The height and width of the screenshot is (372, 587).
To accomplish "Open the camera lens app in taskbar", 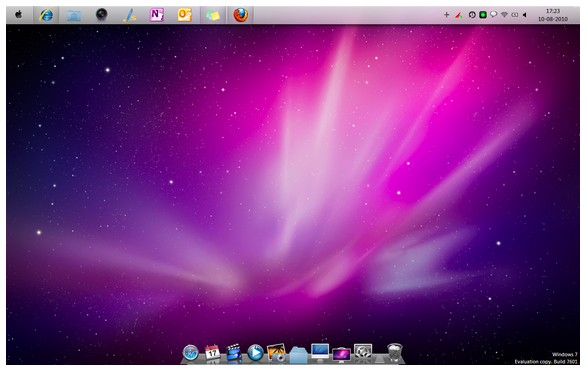I will pos(101,15).
